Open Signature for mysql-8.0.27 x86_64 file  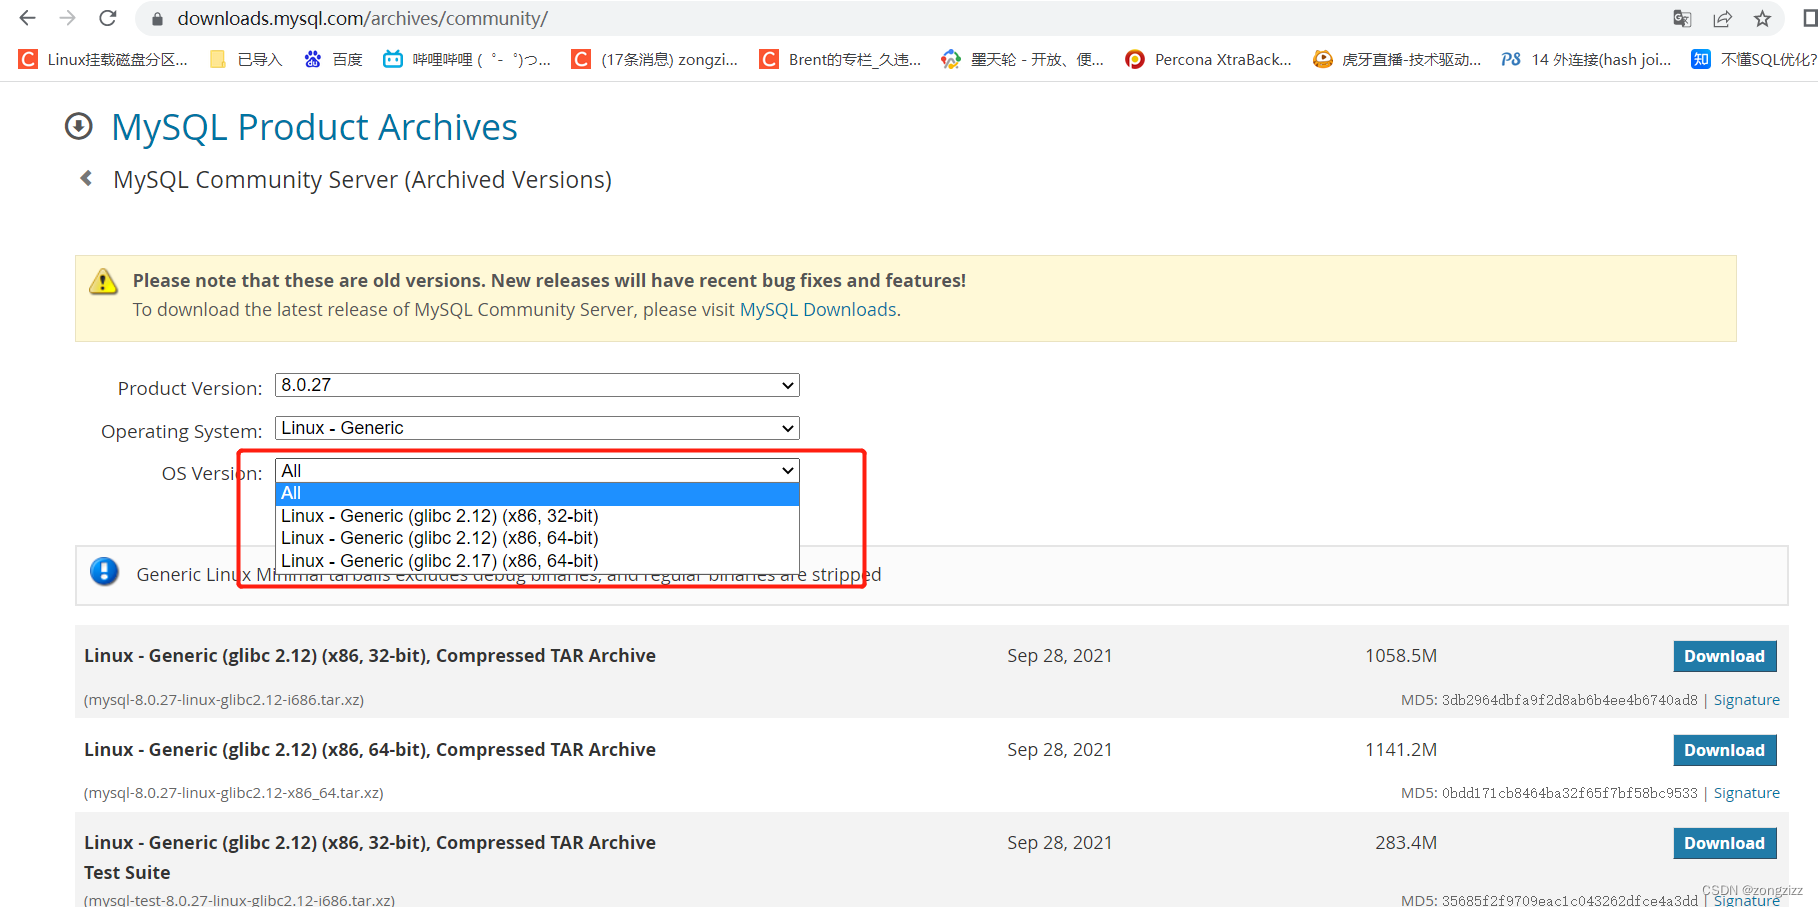[1746, 793]
